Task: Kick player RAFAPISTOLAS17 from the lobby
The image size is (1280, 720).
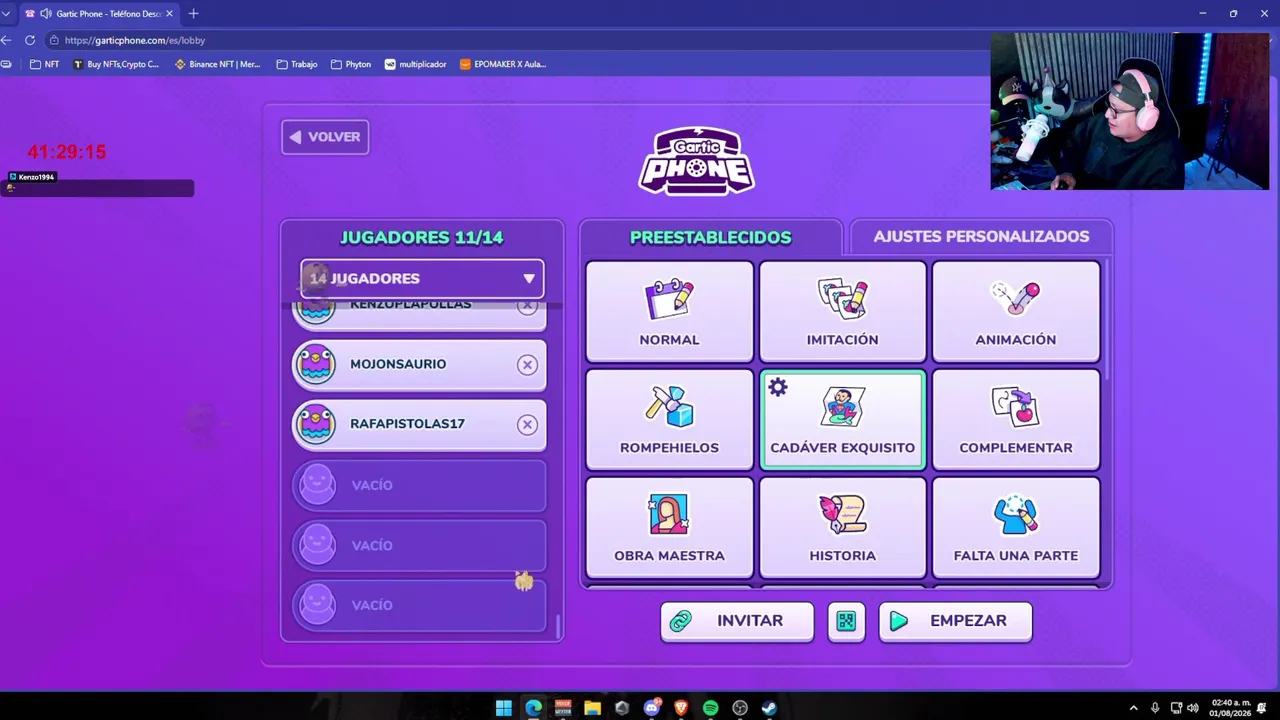Action: (x=527, y=424)
